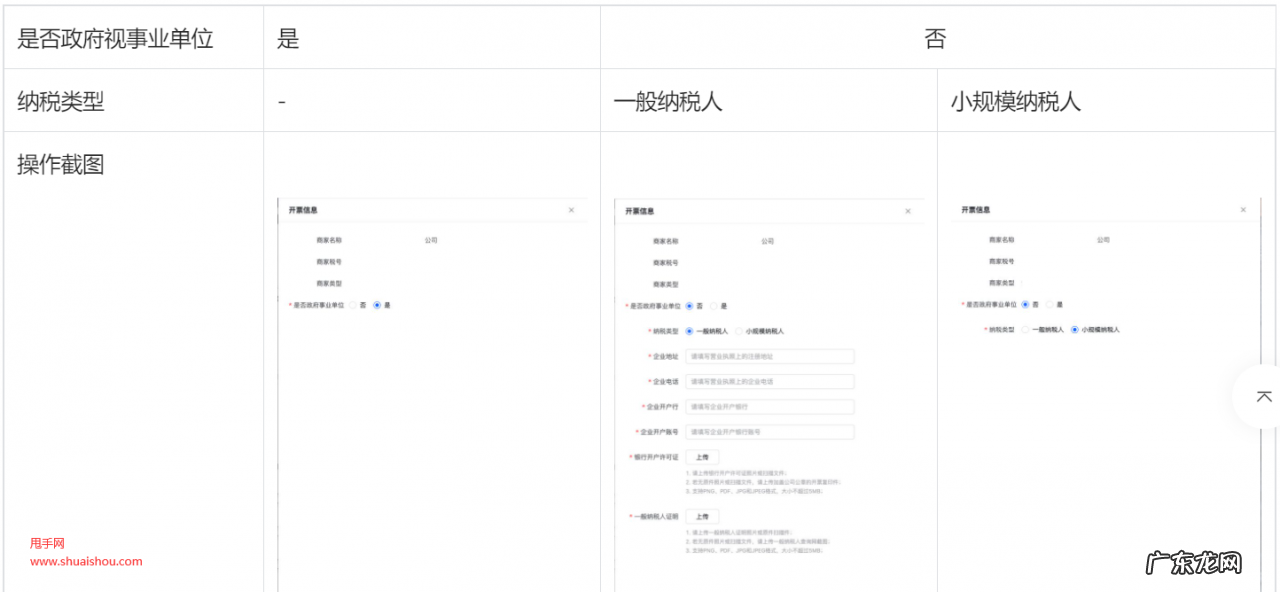Click the 企业电话 input field
Screen dimensions: 1280x592
point(770,382)
